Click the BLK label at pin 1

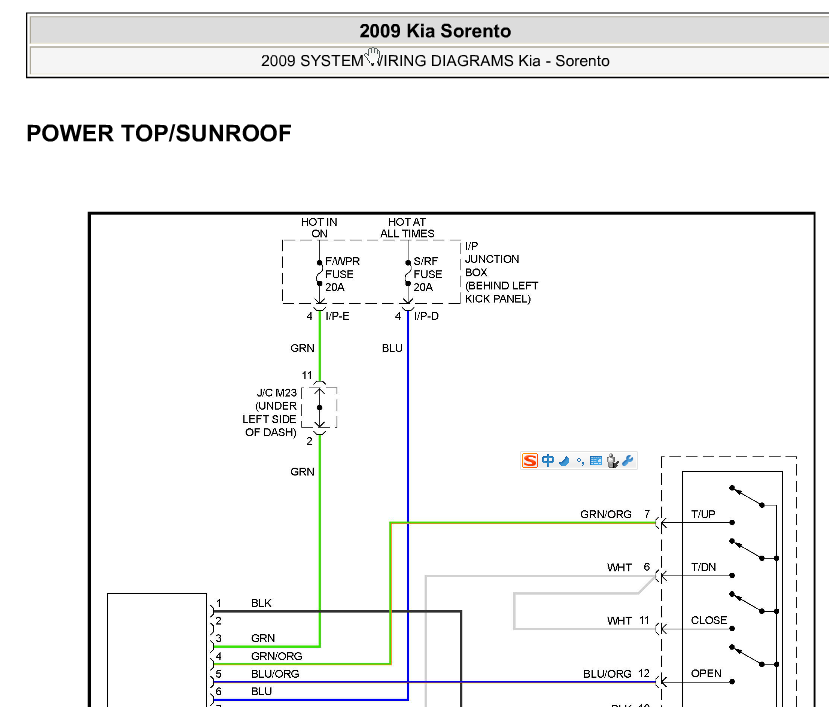coord(261,603)
